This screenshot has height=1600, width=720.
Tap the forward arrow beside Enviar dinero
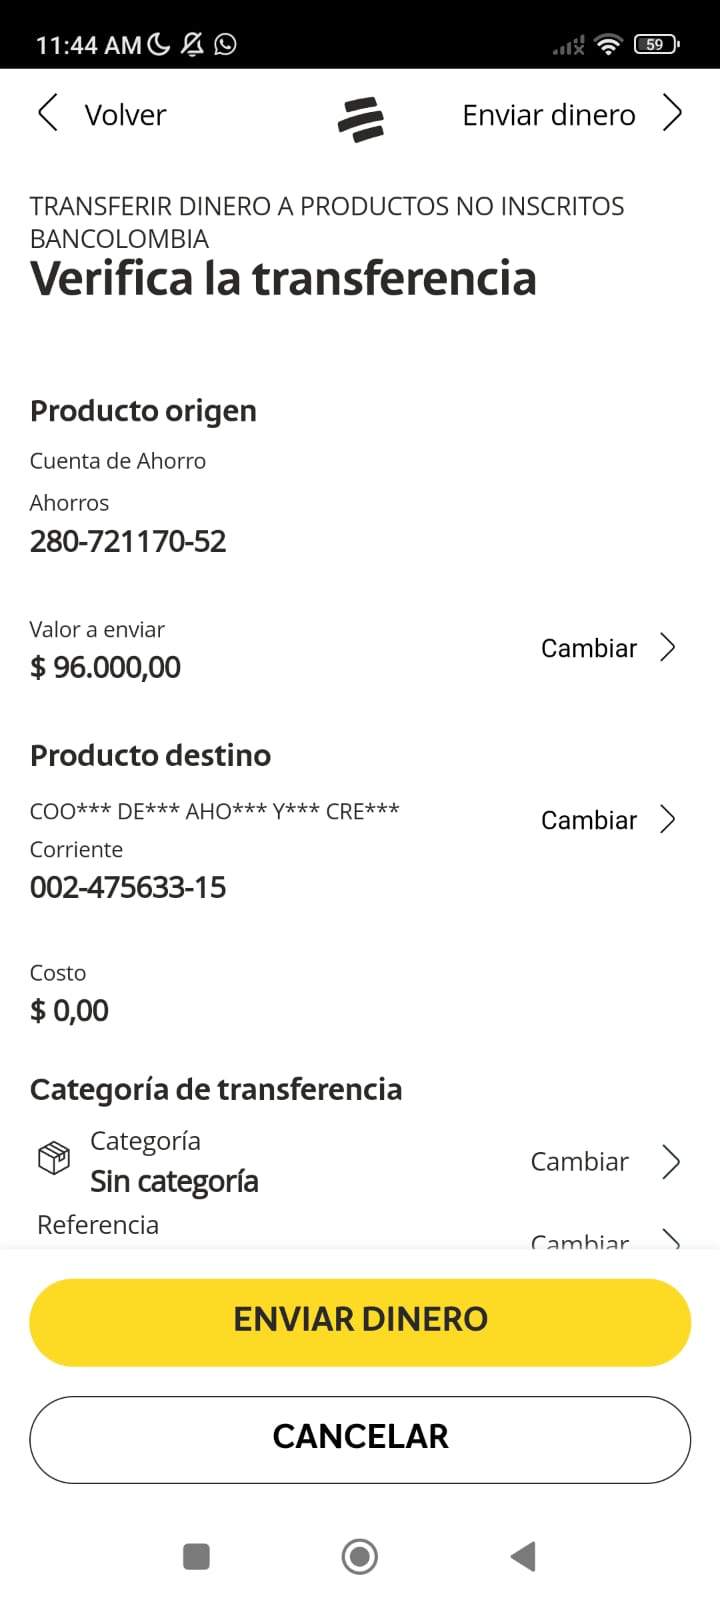point(673,114)
